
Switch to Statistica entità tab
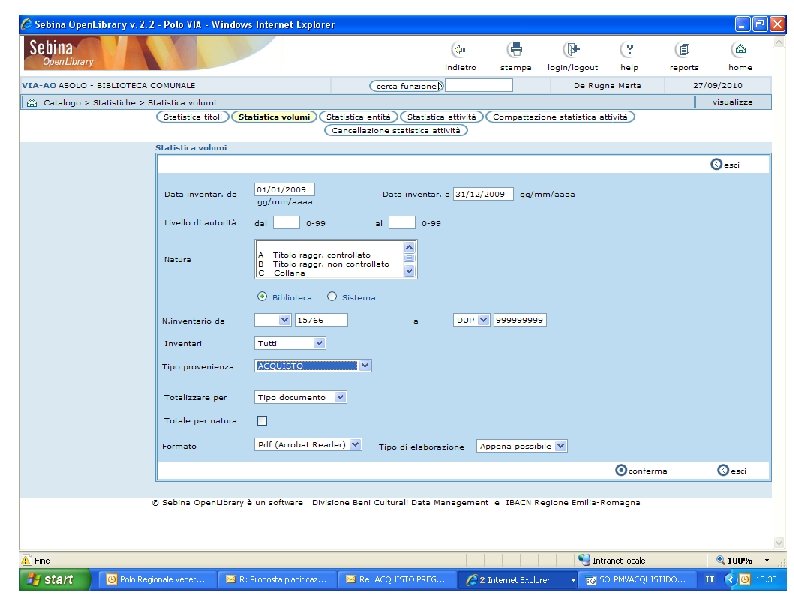coord(359,117)
